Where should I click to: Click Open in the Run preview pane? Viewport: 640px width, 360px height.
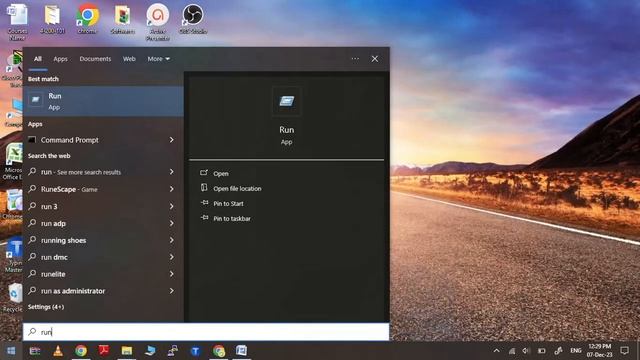(x=220, y=173)
